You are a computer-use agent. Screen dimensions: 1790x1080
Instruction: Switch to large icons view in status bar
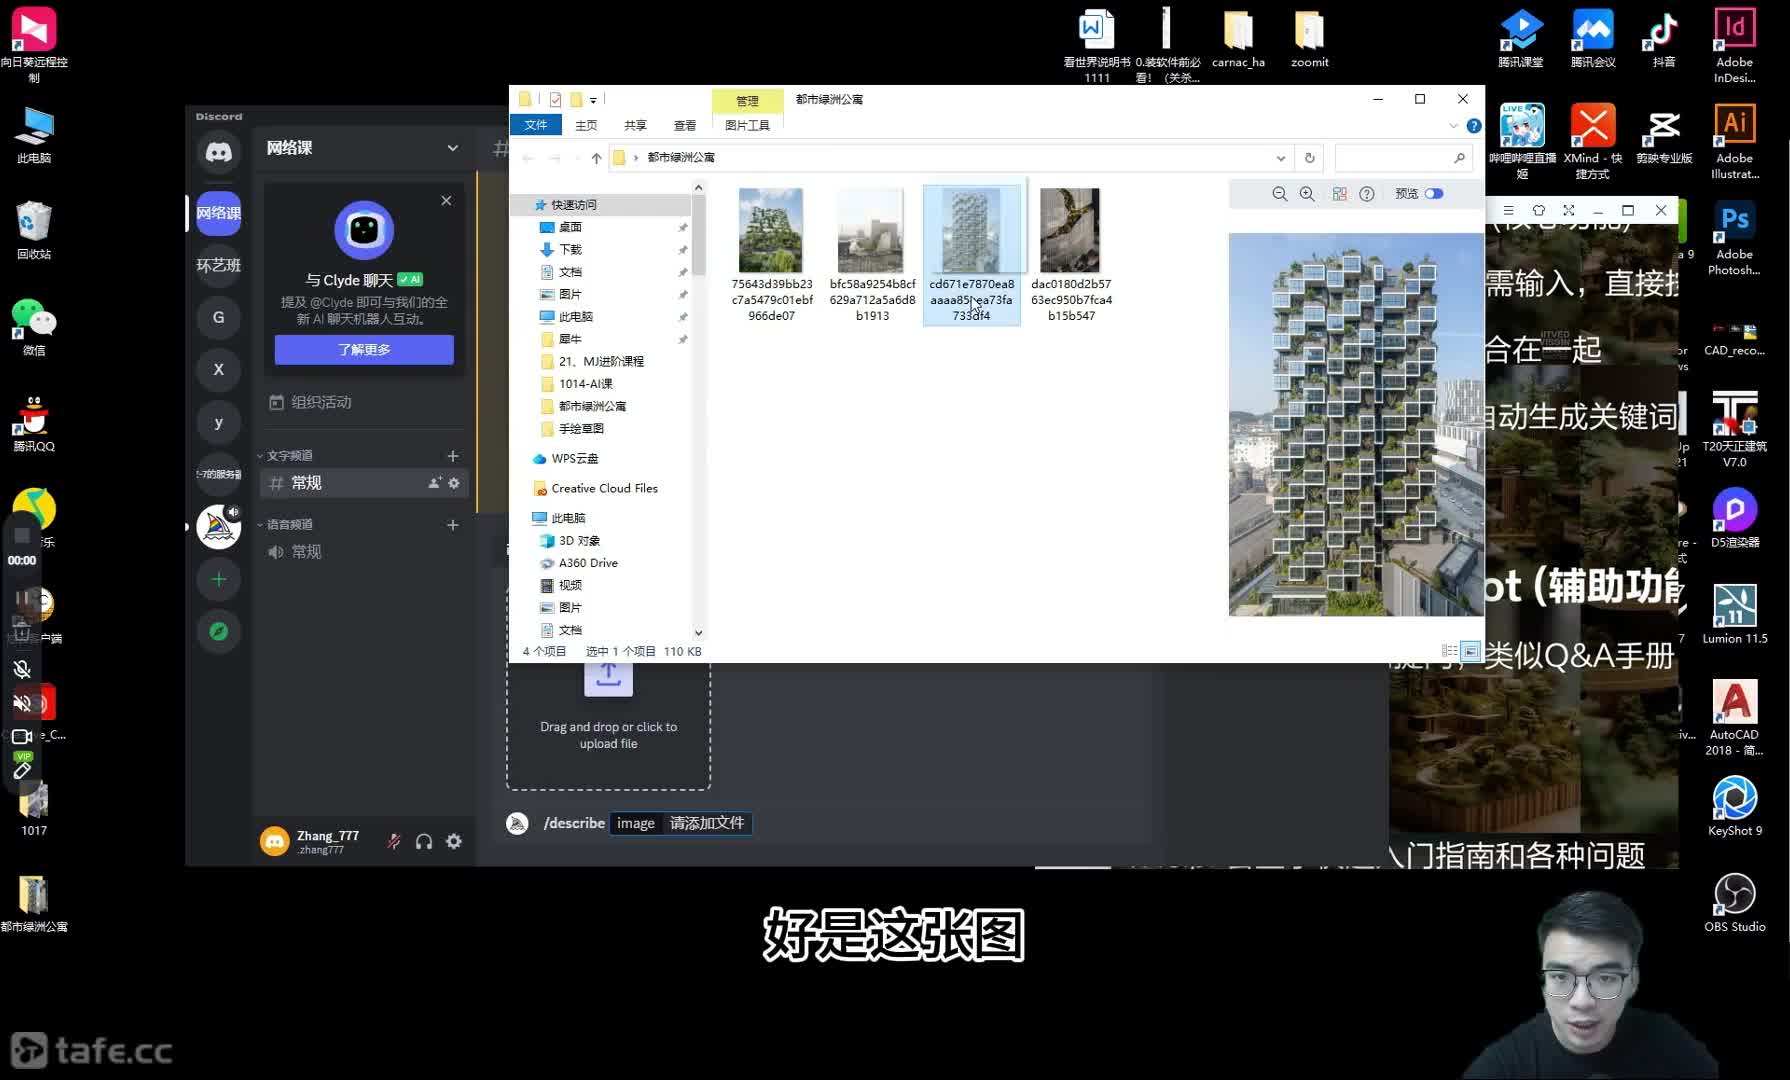(1470, 651)
